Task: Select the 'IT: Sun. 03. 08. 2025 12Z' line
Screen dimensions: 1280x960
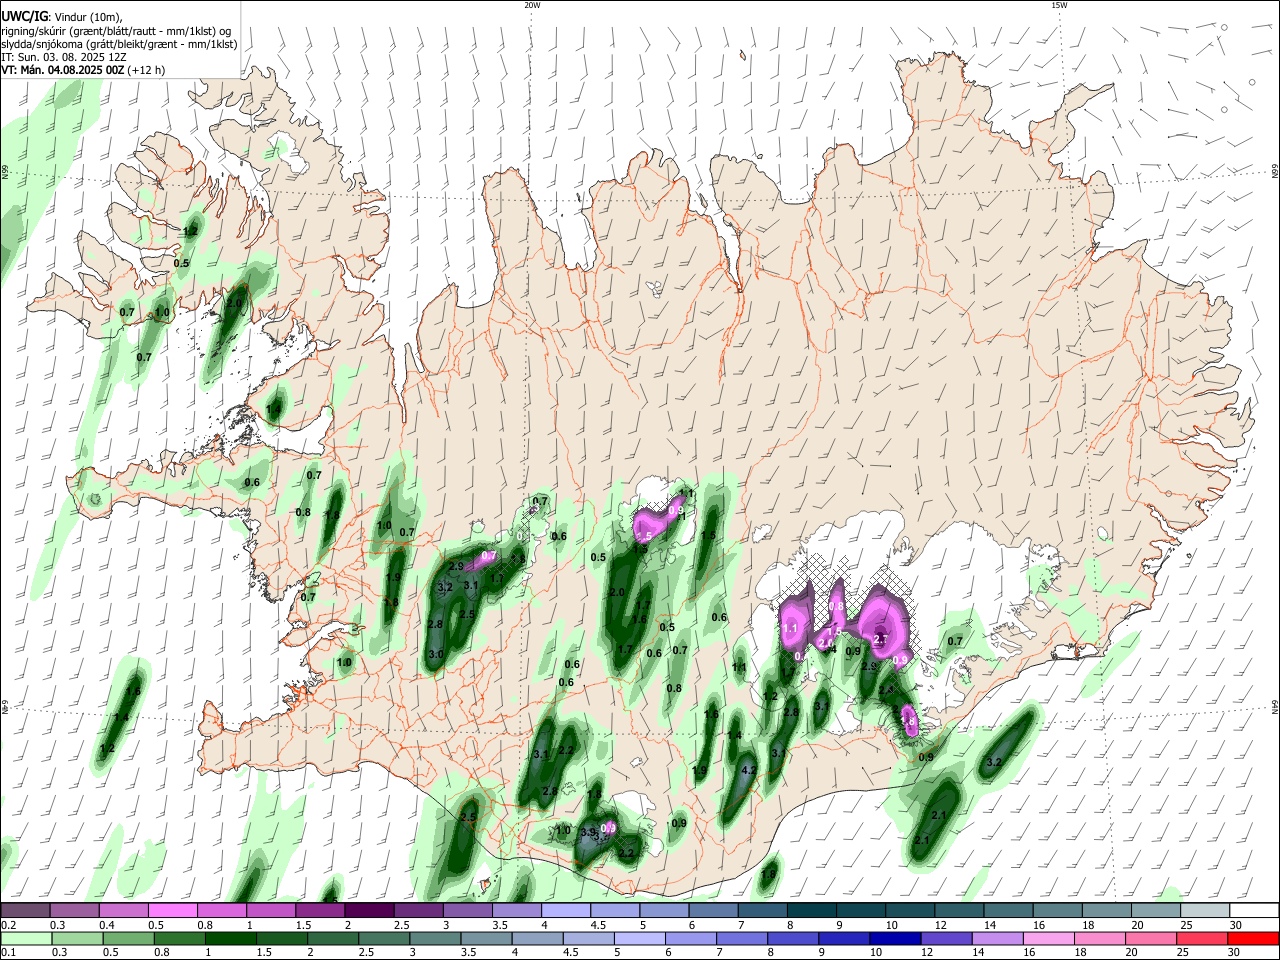Action: click(64, 57)
